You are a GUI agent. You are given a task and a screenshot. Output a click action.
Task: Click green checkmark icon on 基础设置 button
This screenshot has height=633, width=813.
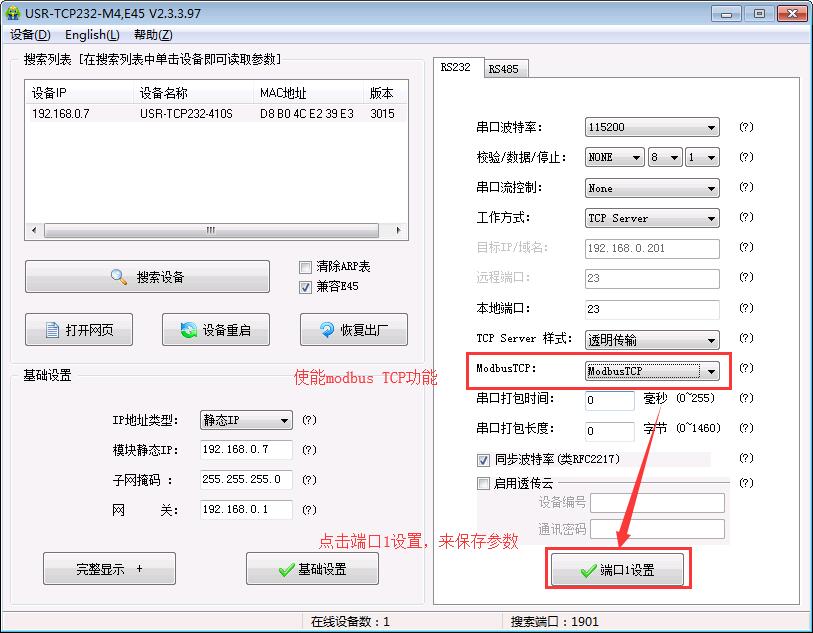pyautogui.click(x=286, y=570)
